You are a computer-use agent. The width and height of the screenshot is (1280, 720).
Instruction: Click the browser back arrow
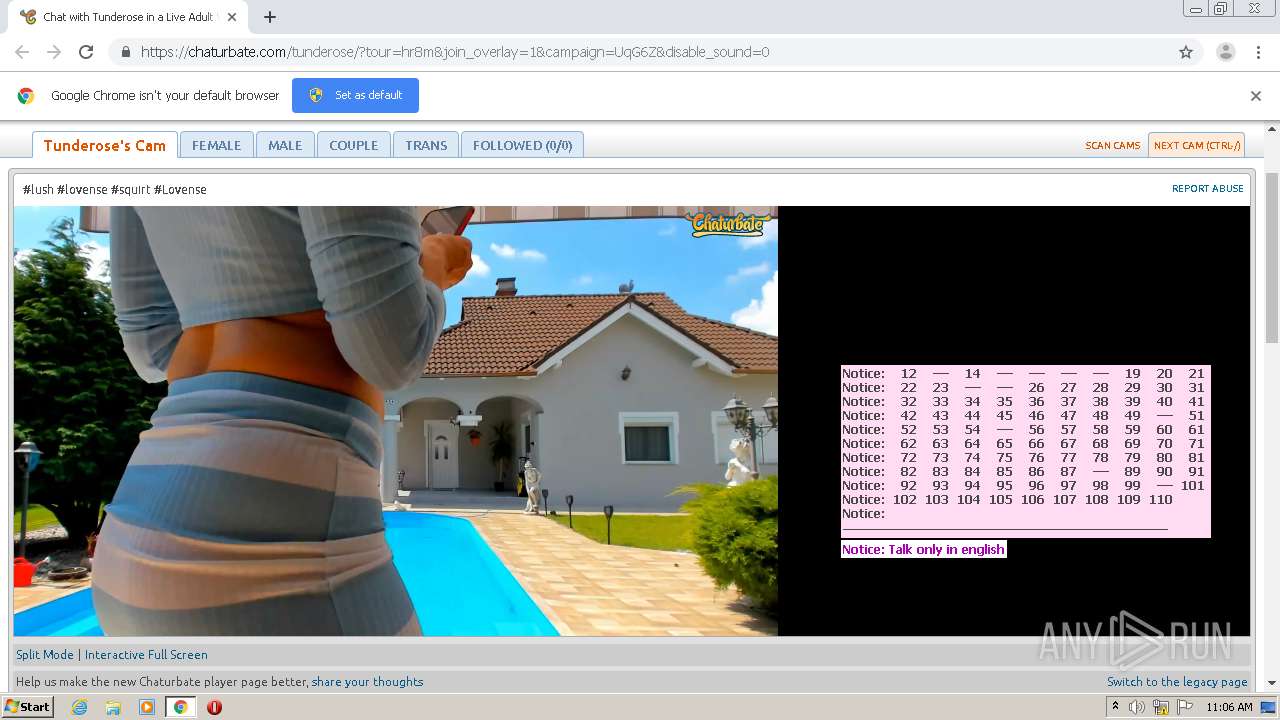22,52
